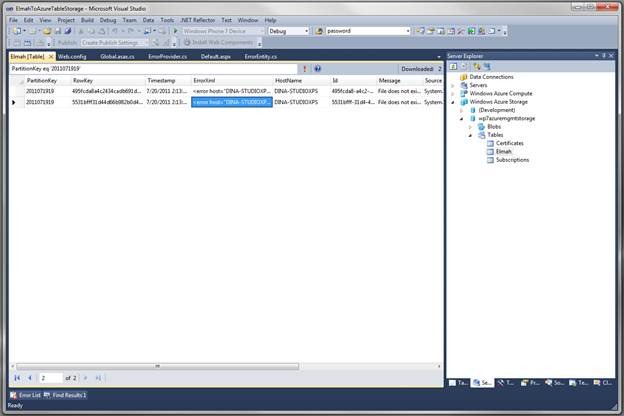
Task: Expand the (Development) storage node
Action: (x=462, y=110)
